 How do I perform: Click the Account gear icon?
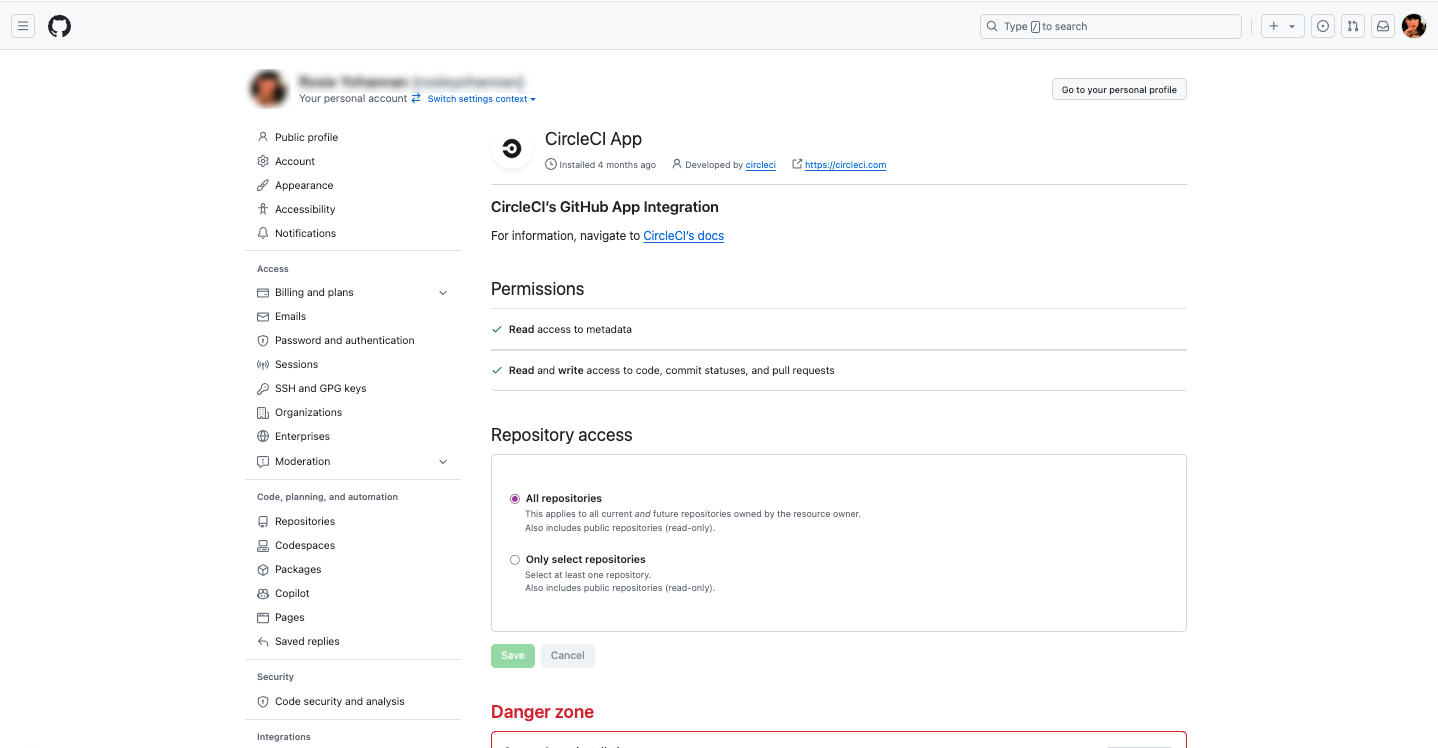coord(263,161)
